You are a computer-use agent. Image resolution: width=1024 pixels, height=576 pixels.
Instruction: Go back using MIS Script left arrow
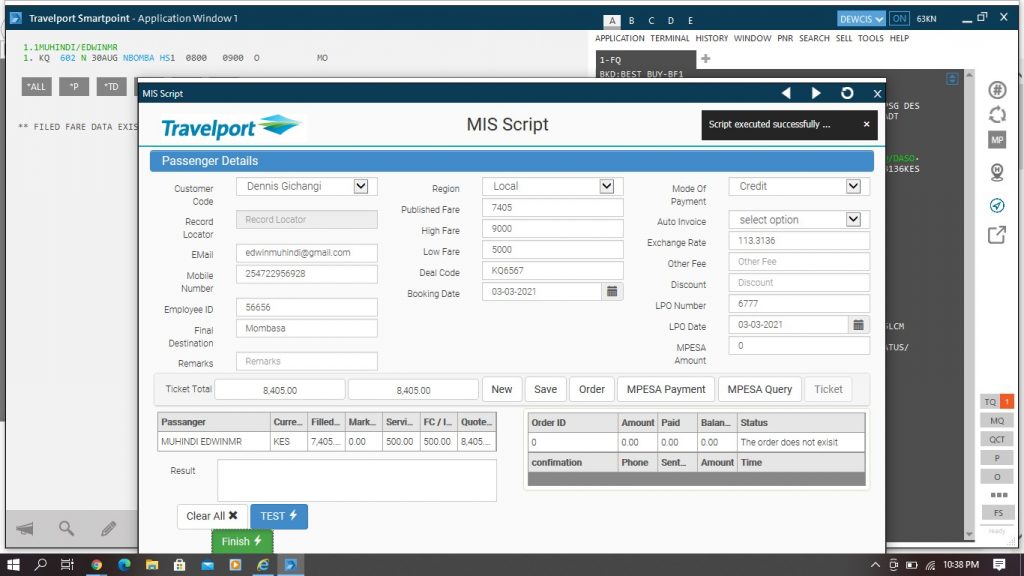[786, 93]
